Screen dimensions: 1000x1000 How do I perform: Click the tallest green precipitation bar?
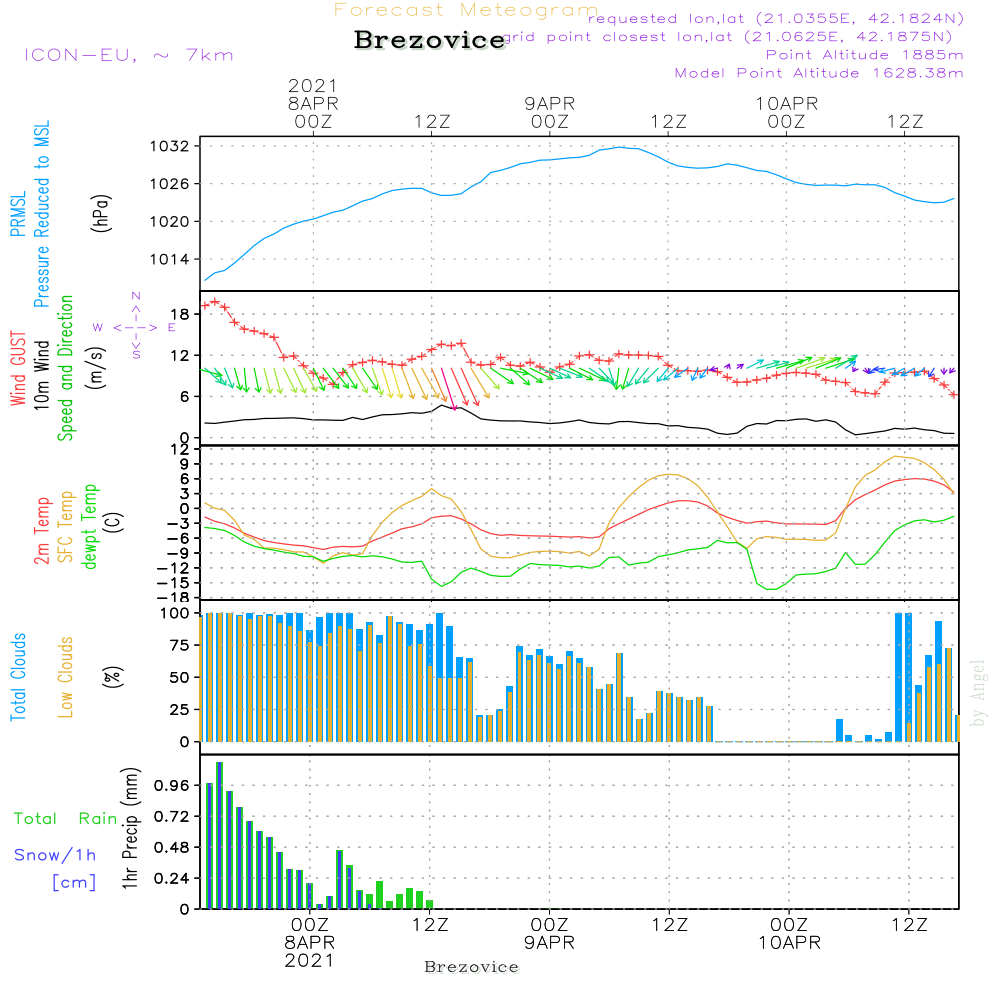[219, 835]
